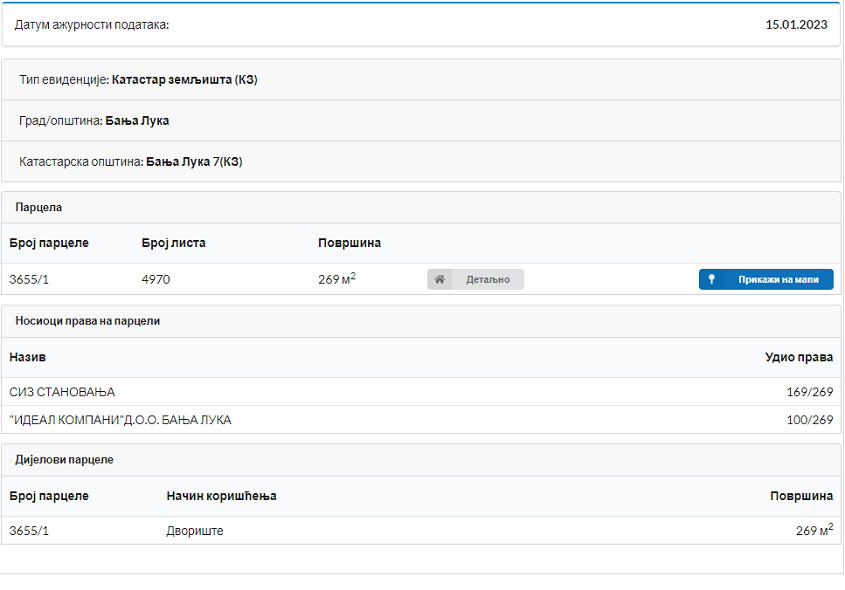
Task: Click the 169/269 share value
Action: 809,392
